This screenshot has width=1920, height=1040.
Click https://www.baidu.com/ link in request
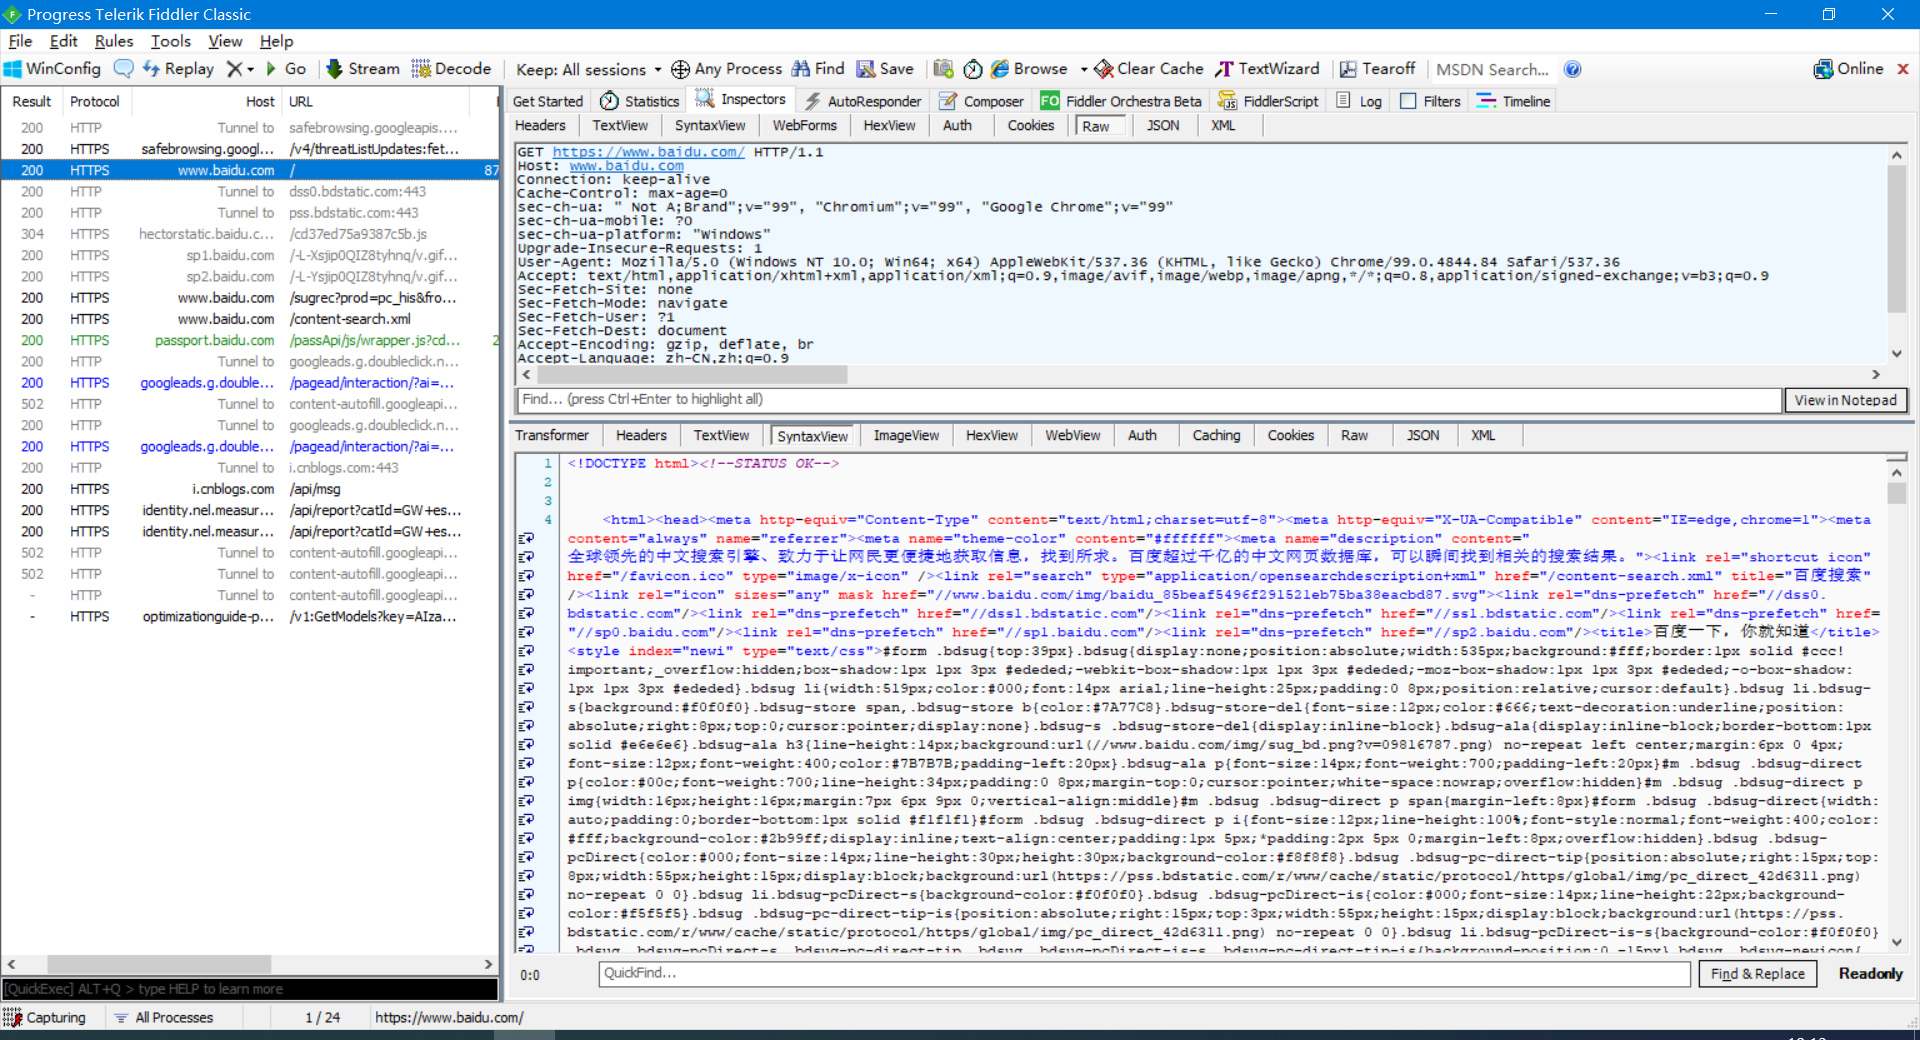click(648, 152)
